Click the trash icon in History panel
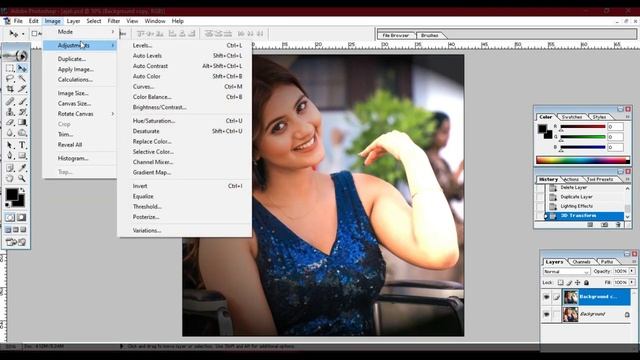 click(618, 224)
